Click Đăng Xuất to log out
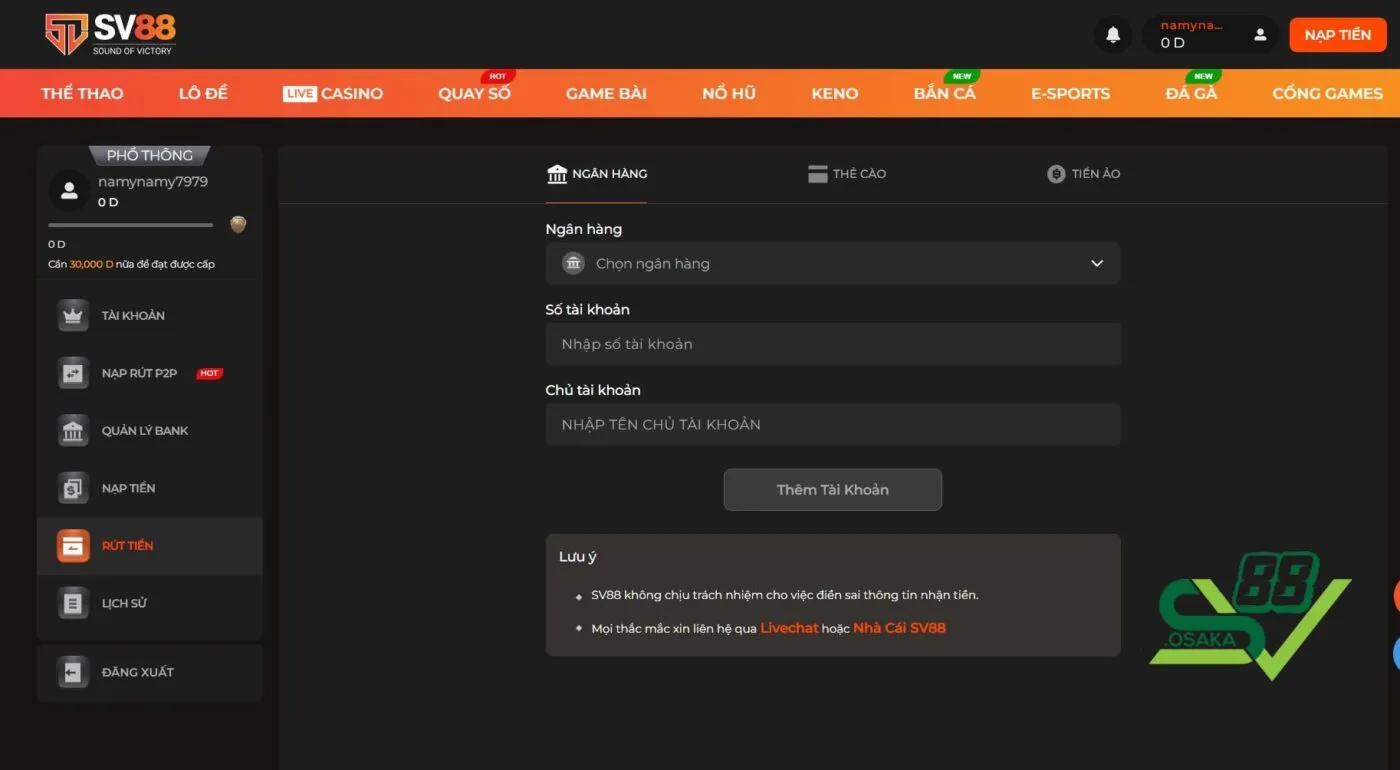Viewport: 1400px width, 770px height. point(150,672)
